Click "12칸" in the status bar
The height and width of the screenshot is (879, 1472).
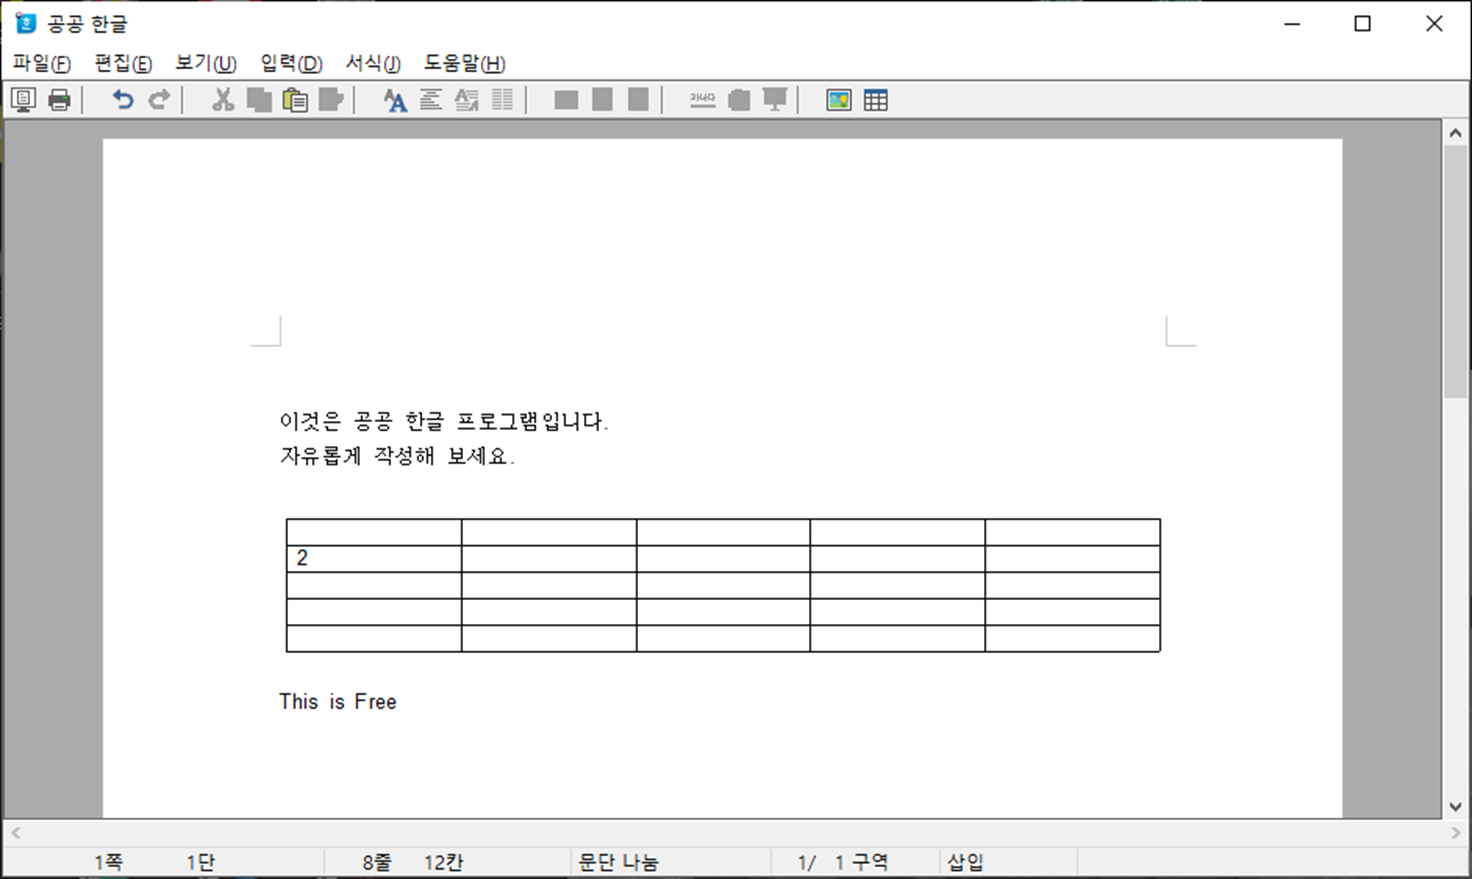444,862
